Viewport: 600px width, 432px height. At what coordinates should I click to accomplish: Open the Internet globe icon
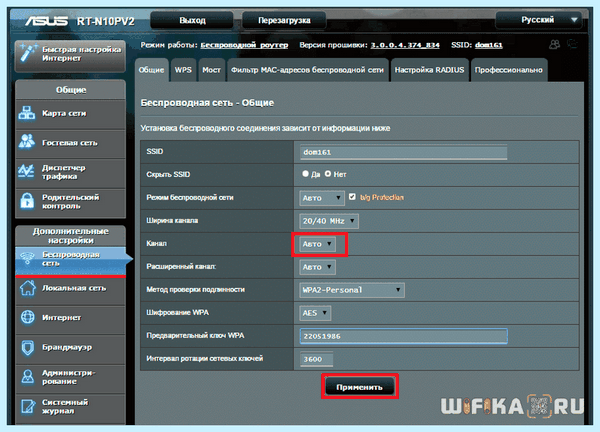28,317
